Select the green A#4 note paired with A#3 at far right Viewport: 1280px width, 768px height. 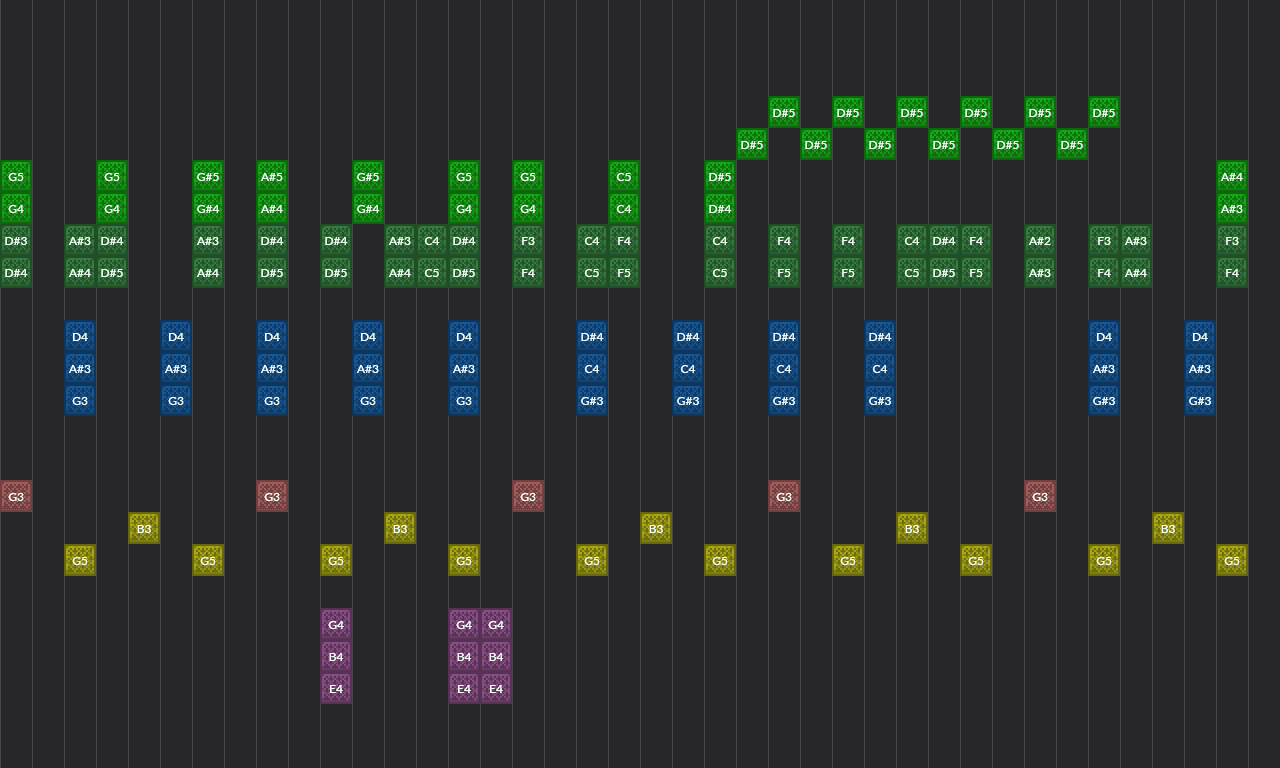1231,177
